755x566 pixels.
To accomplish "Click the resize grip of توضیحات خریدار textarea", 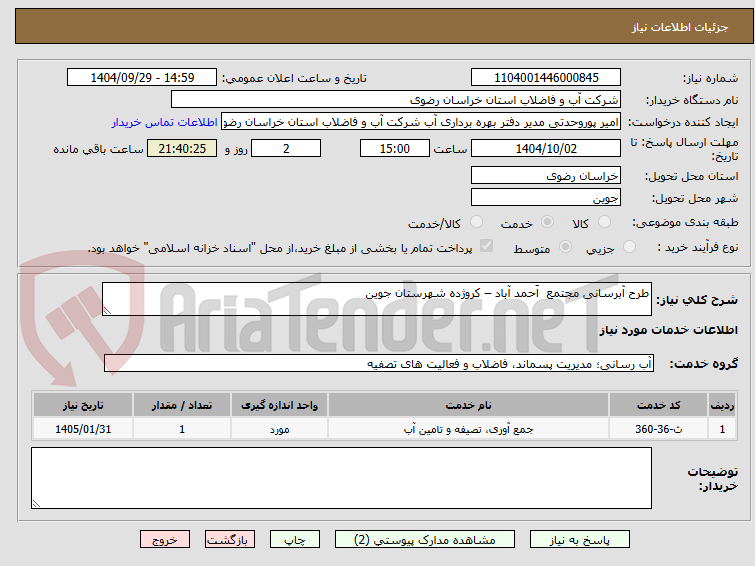I will [36, 504].
